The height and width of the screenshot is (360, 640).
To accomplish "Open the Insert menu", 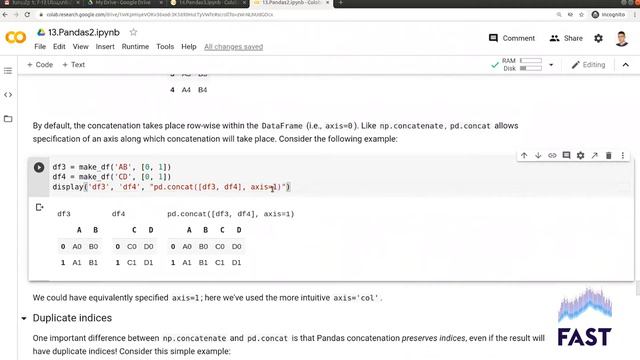I will click(x=105, y=47).
